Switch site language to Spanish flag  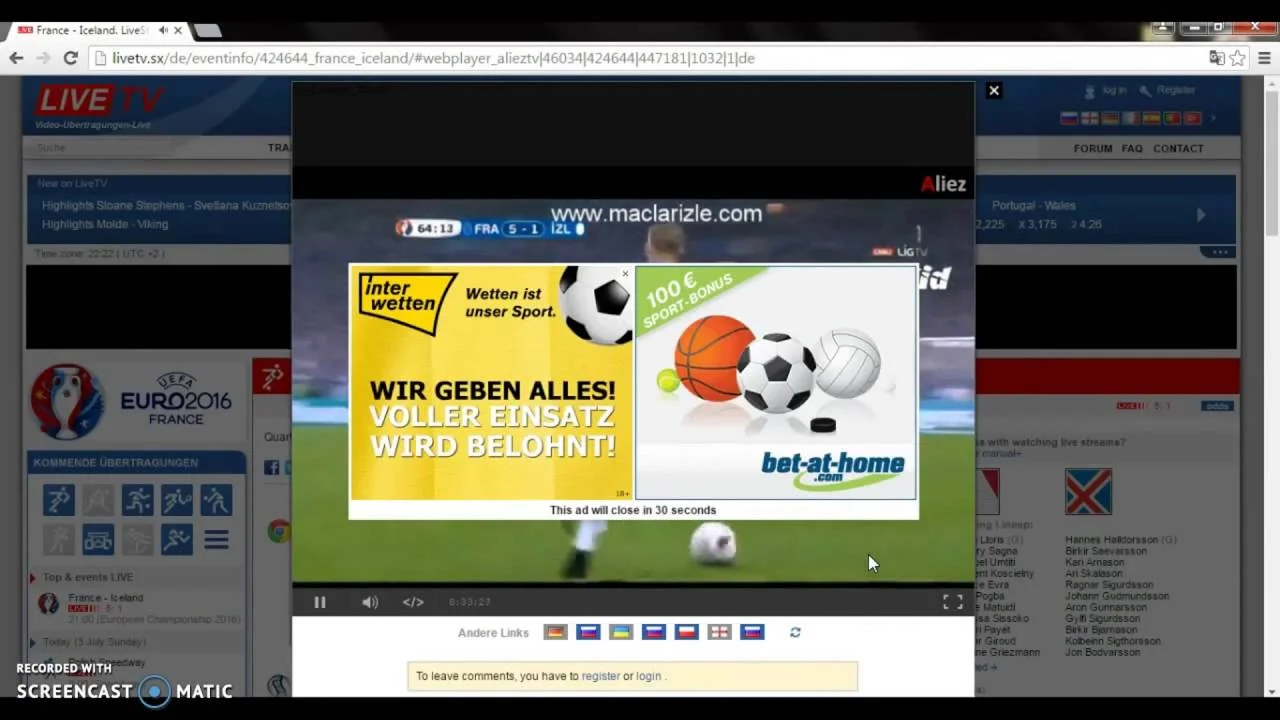pos(1151,118)
